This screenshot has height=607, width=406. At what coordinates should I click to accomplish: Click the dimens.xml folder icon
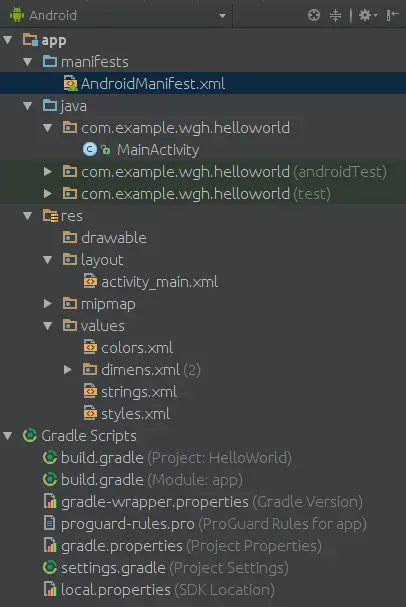point(90,369)
